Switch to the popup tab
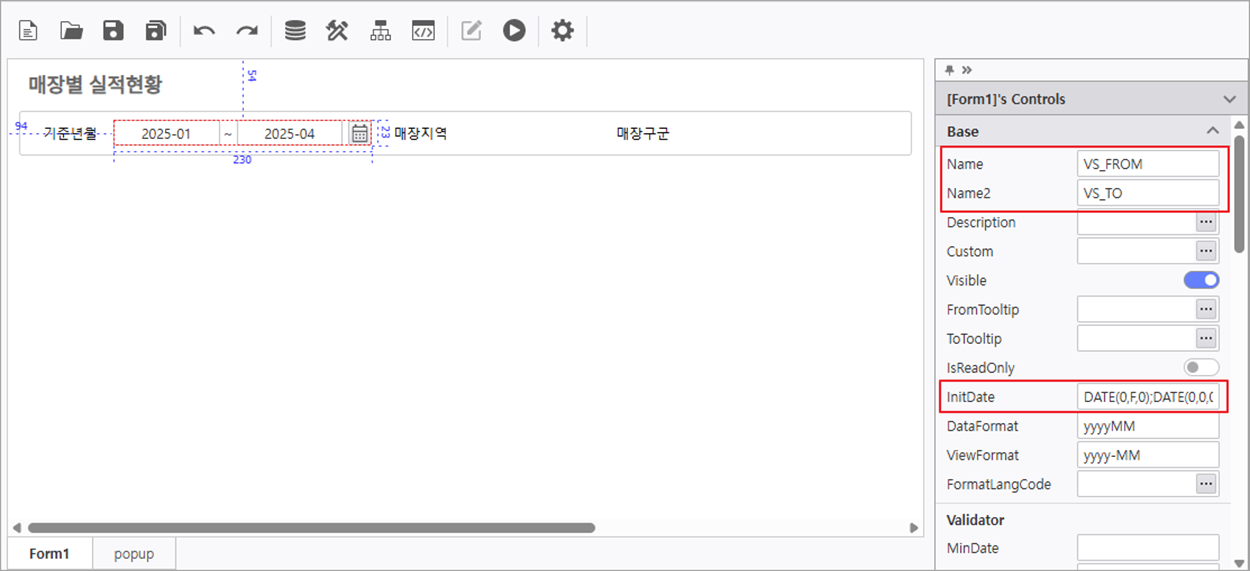This screenshot has width=1250, height=571. pyautogui.click(x=134, y=553)
